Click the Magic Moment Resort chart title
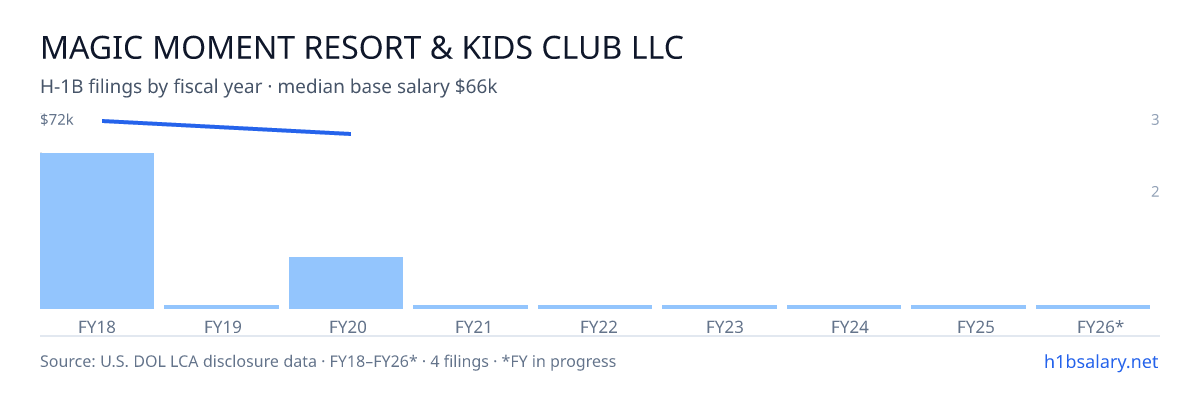 tap(361, 47)
